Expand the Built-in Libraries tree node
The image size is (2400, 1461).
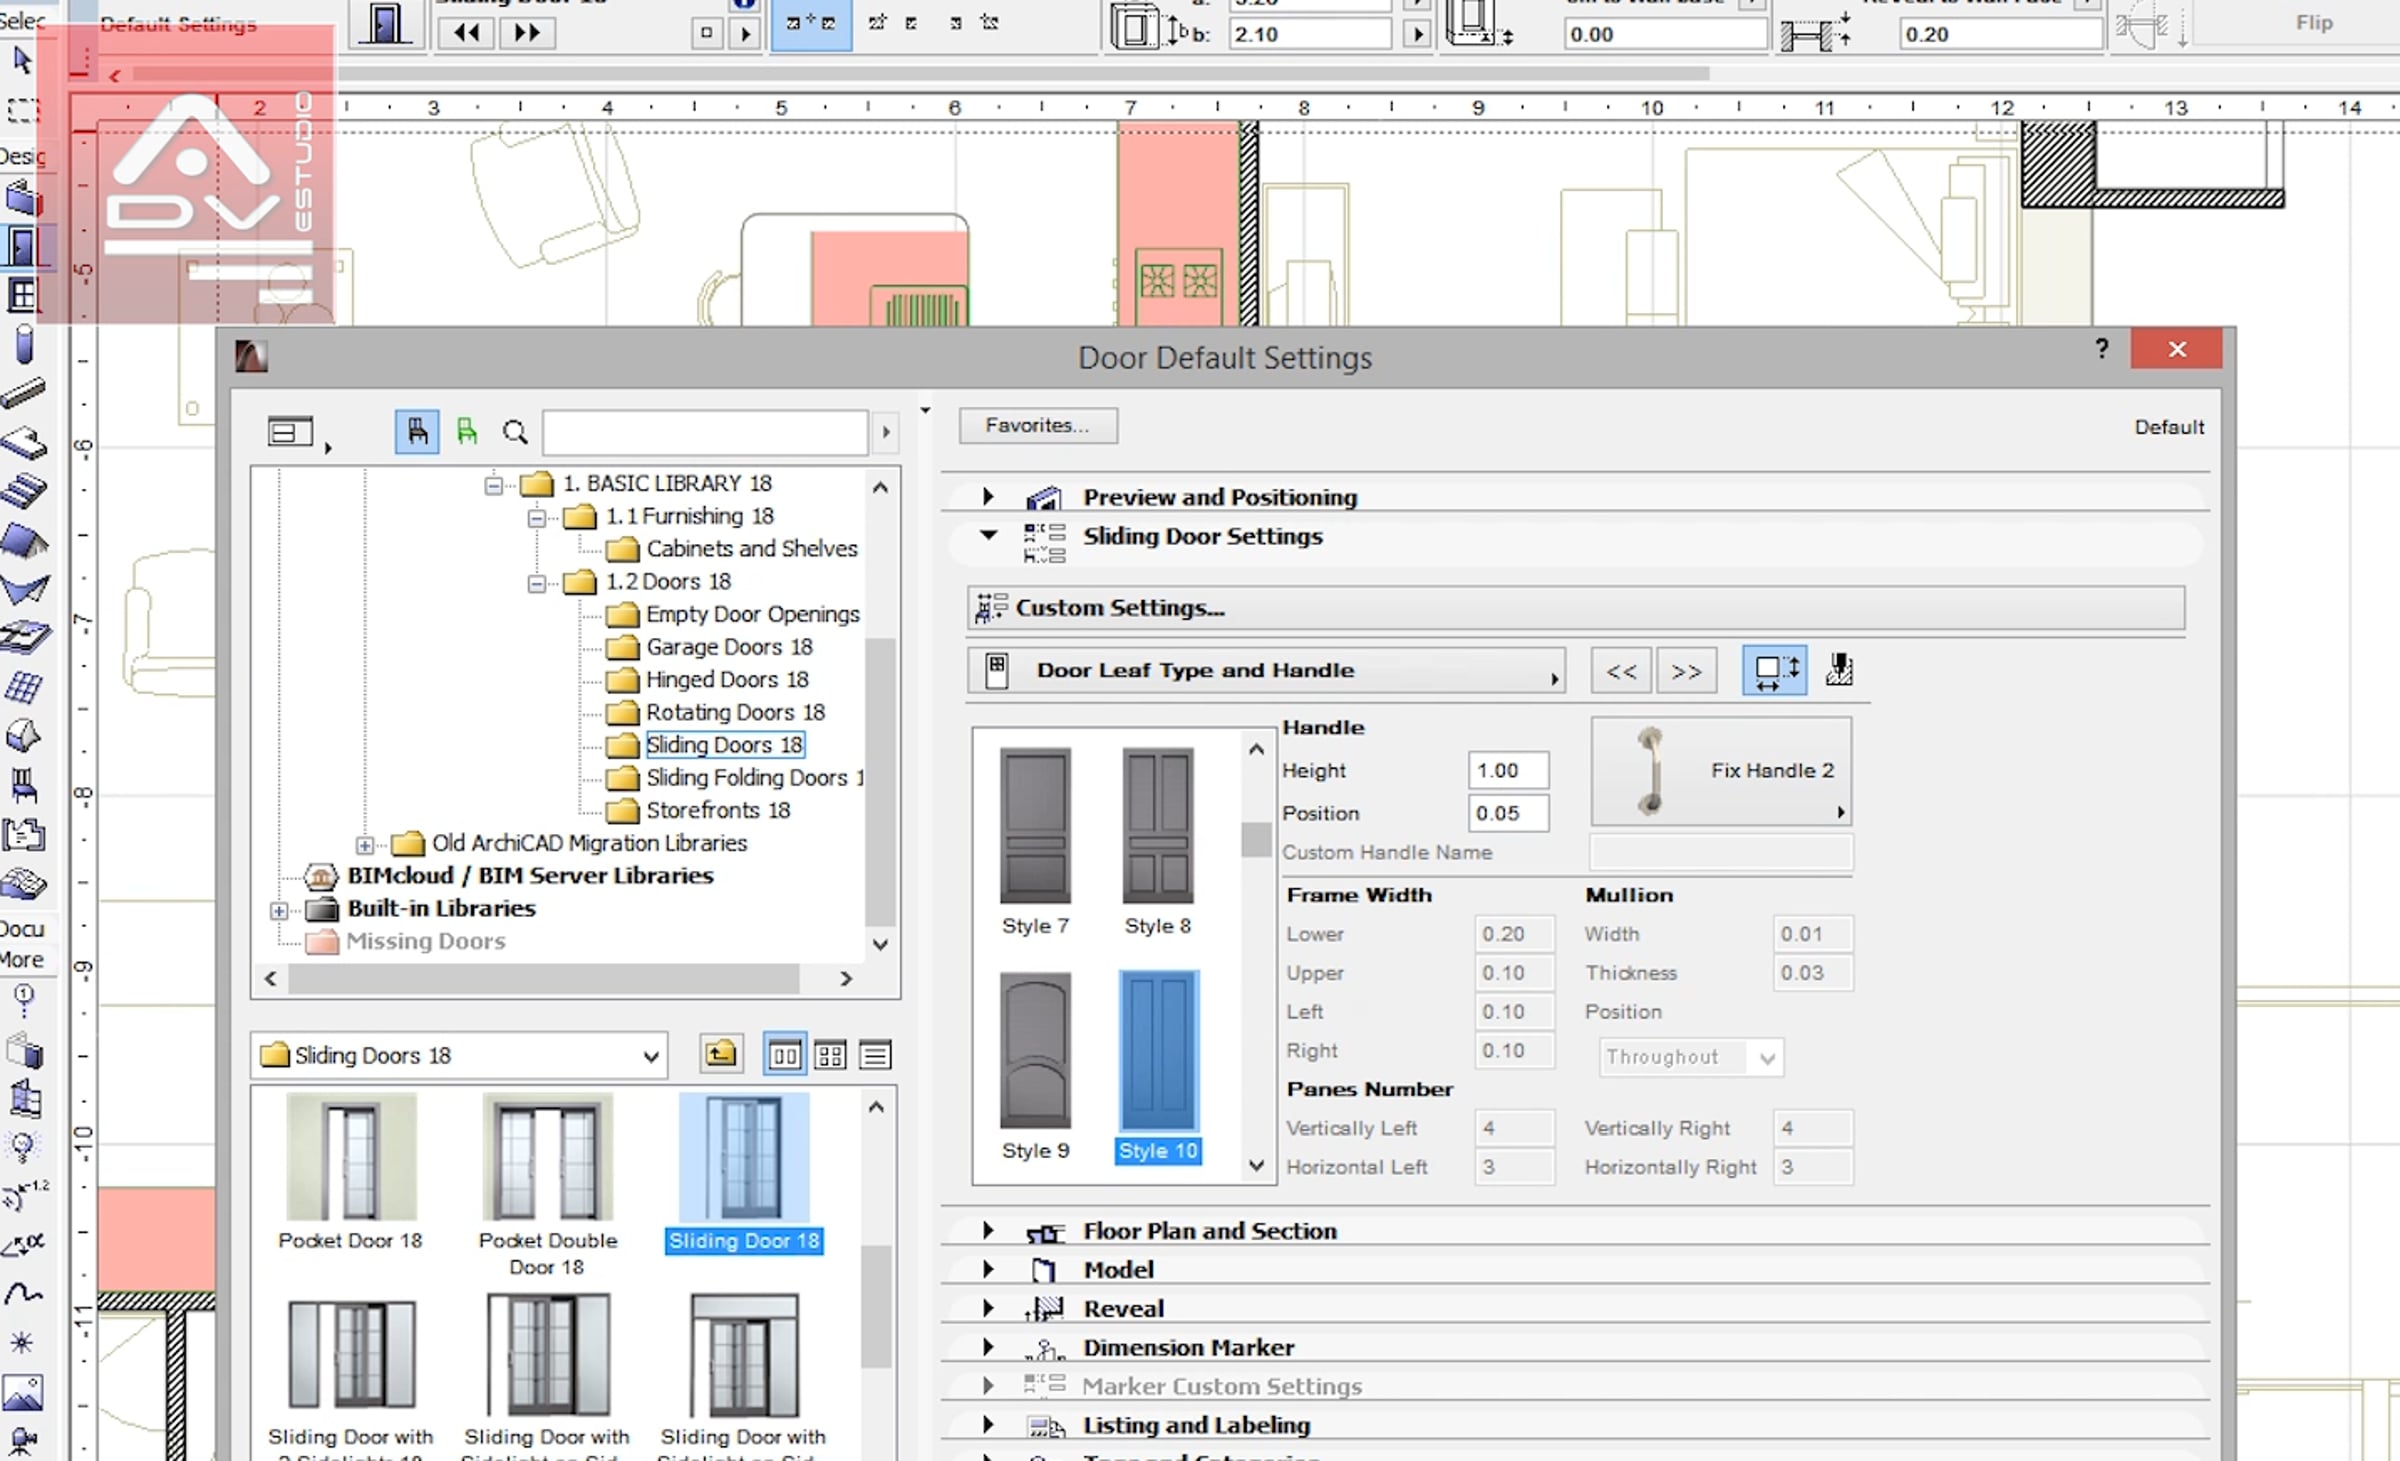(279, 910)
